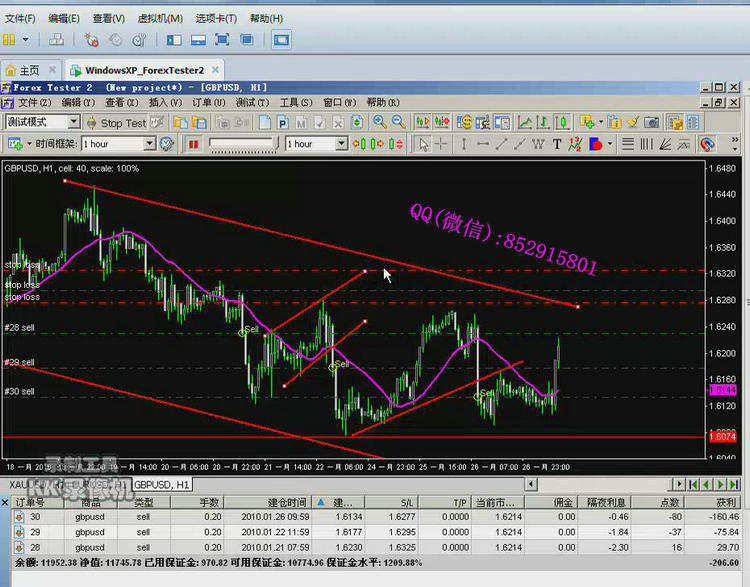
Task: Click the chart screenshot camera icon
Action: tap(652, 122)
